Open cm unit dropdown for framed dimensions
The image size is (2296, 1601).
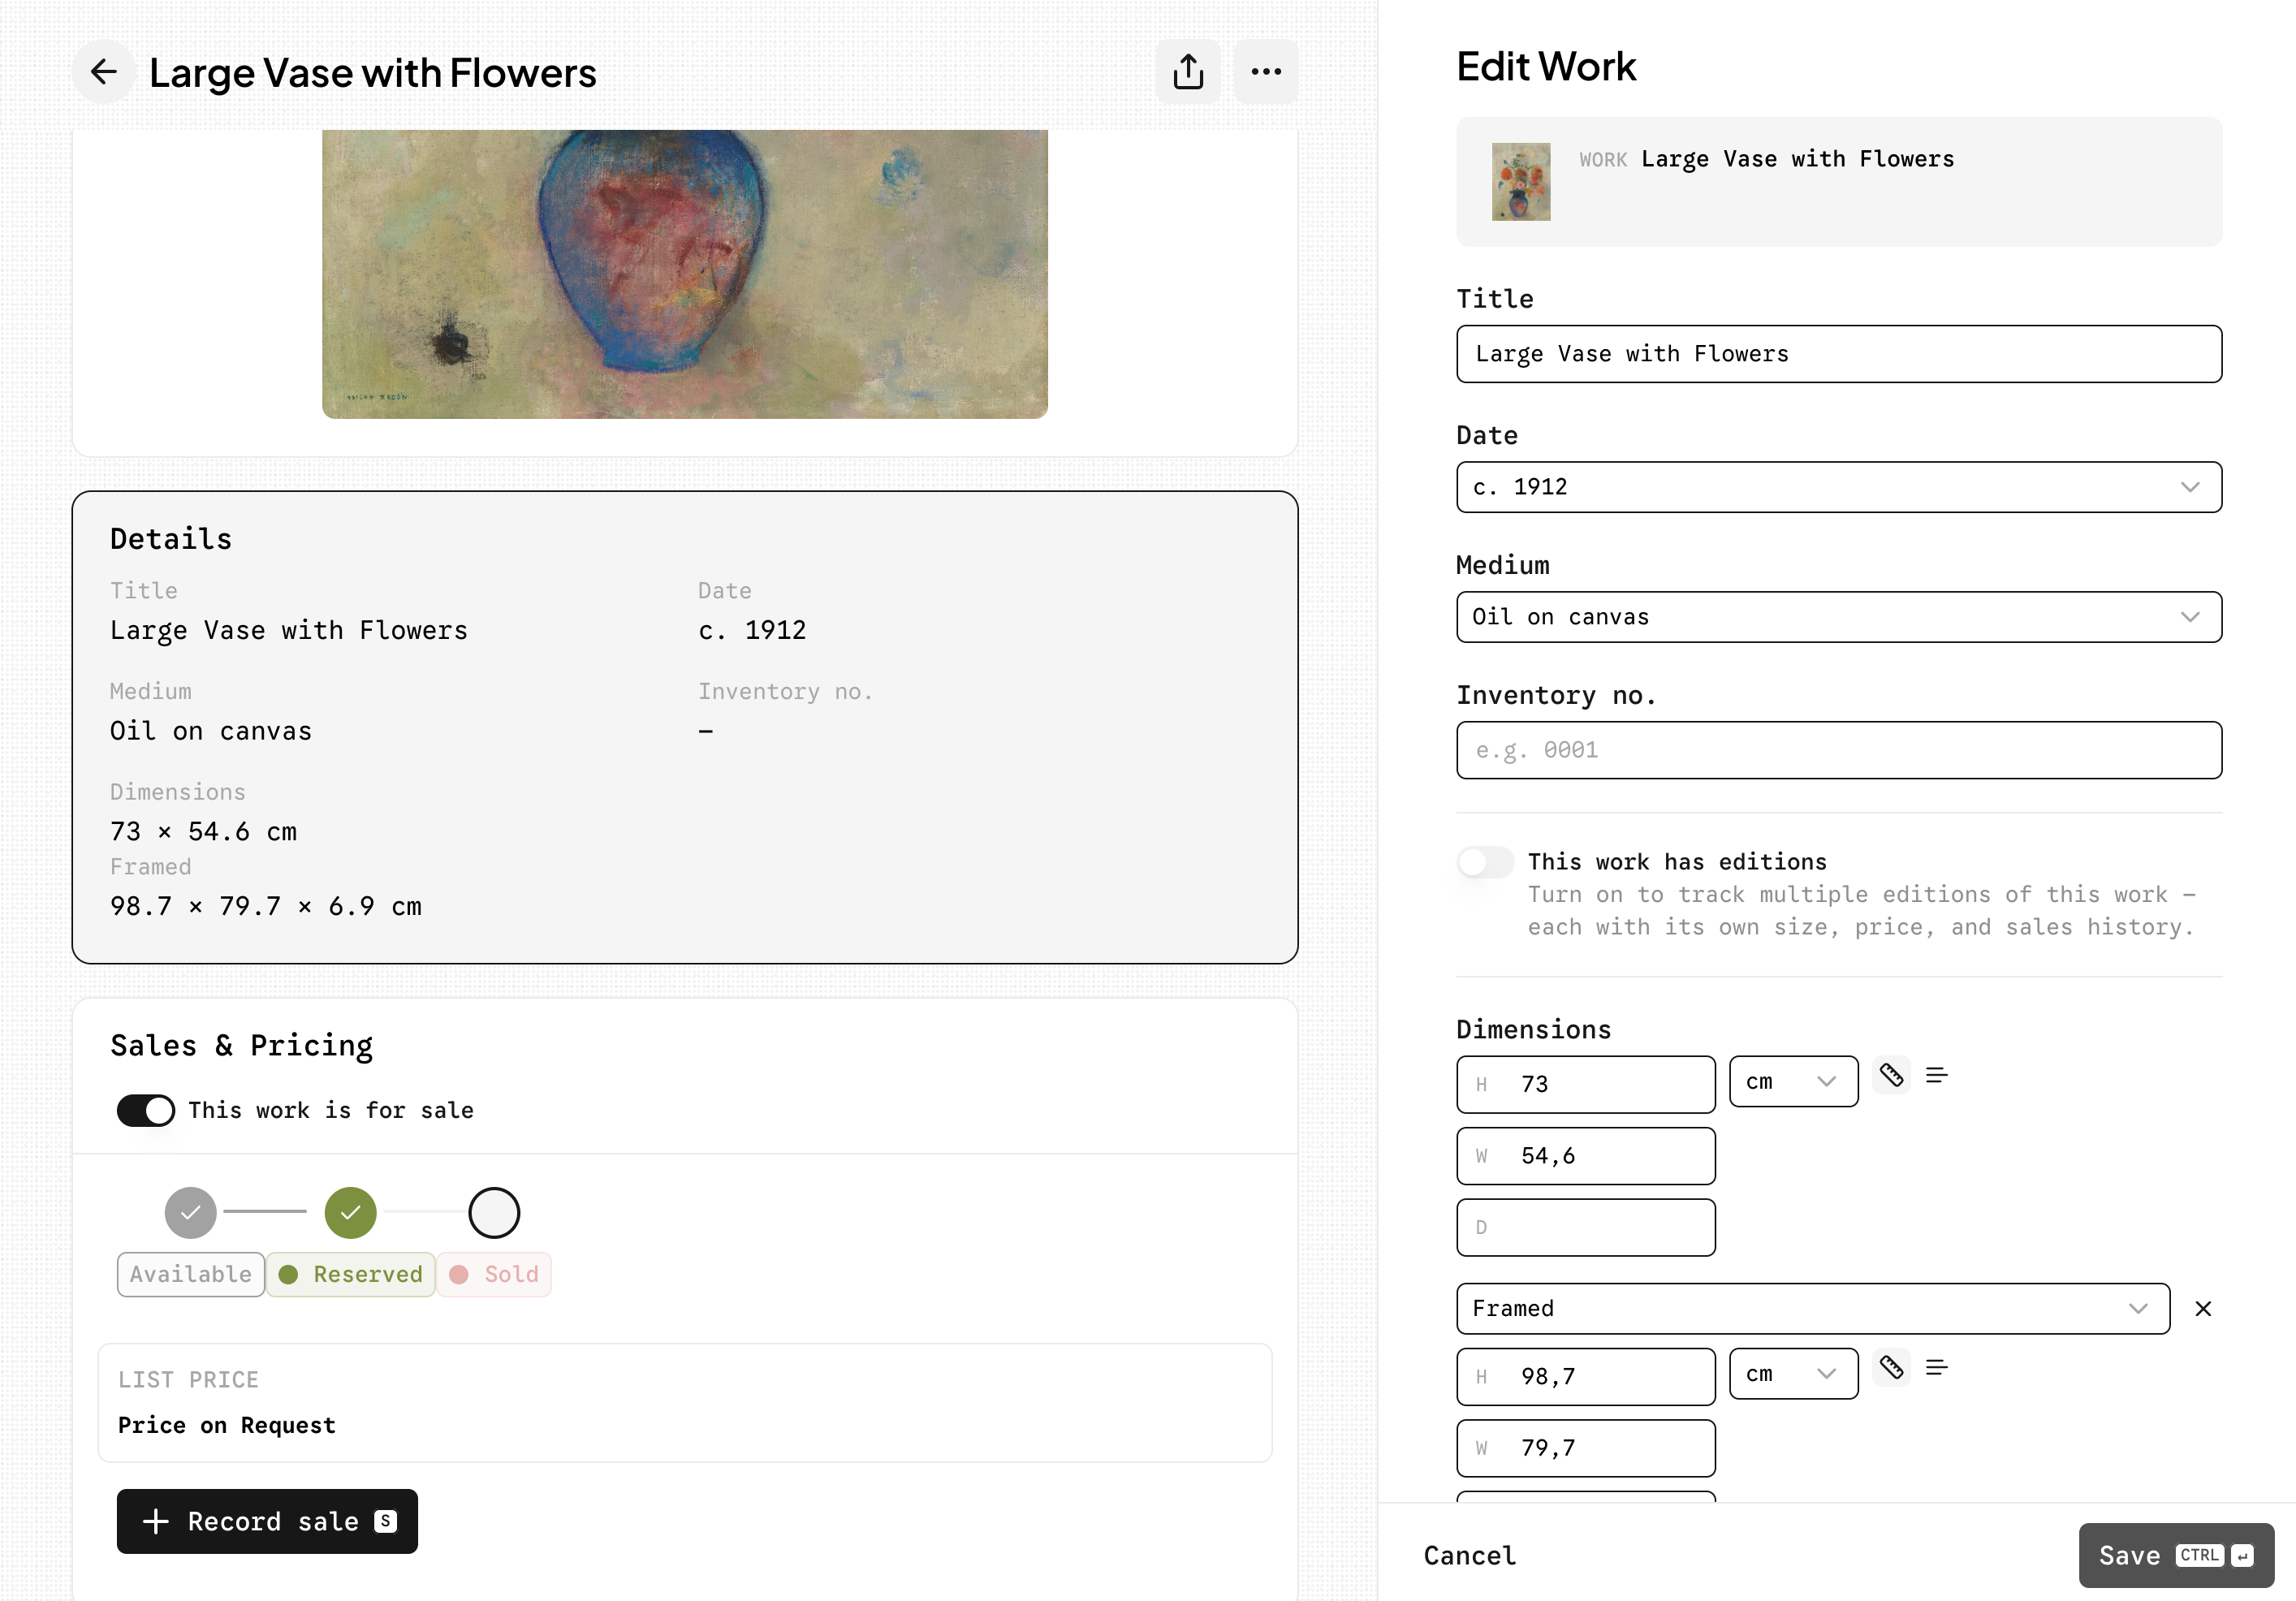click(x=1793, y=1373)
